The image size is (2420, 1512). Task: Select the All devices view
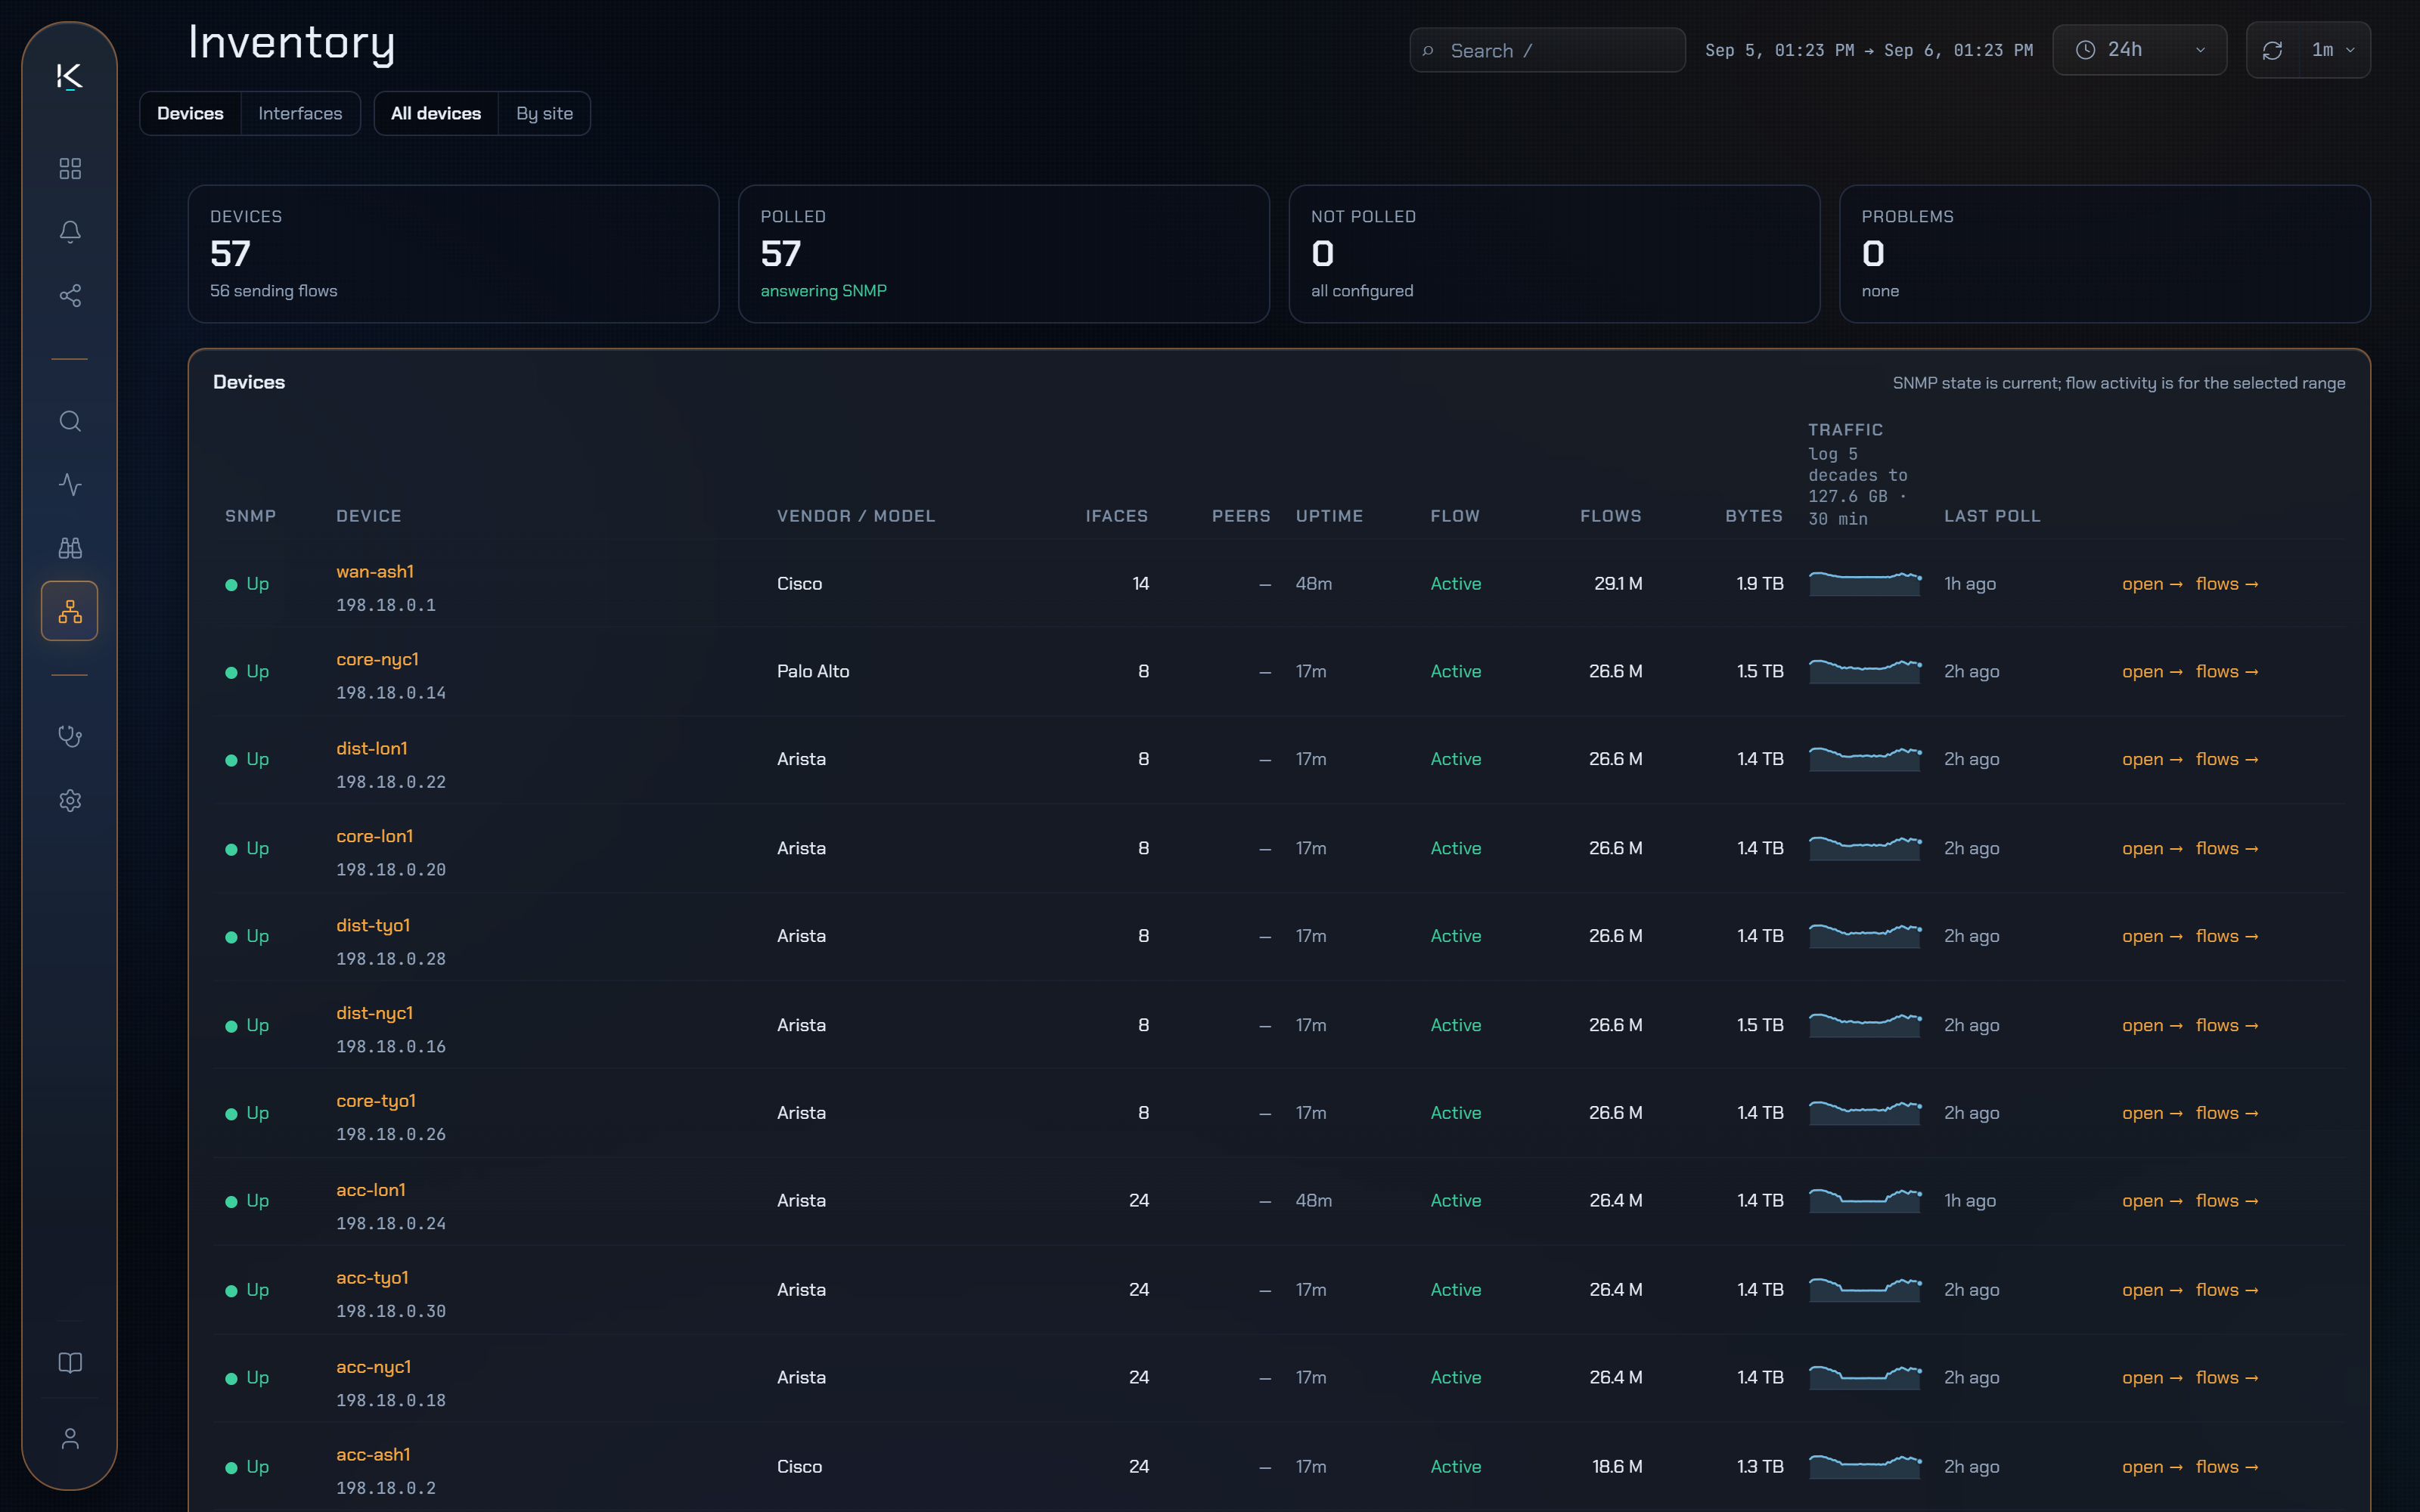coord(436,113)
